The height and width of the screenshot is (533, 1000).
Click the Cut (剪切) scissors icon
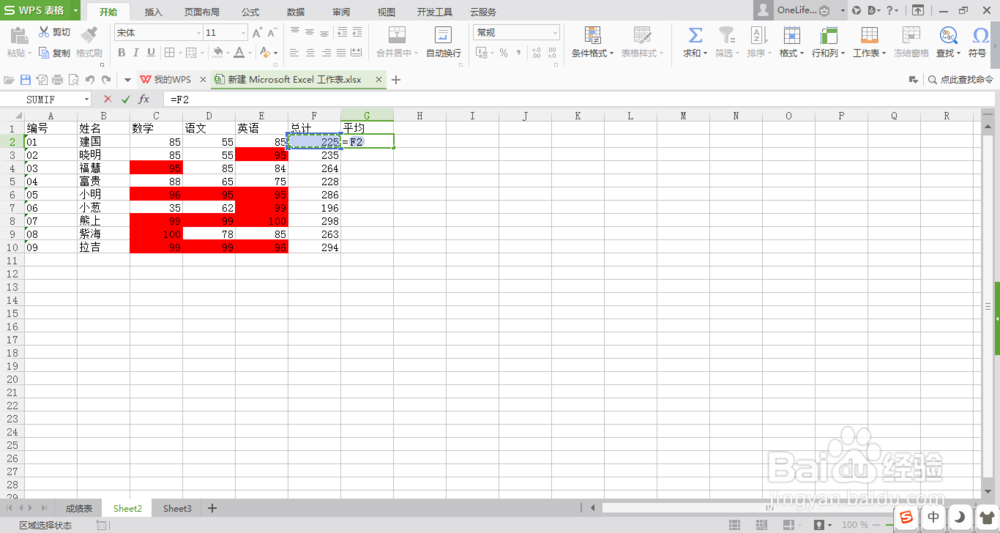(44, 32)
